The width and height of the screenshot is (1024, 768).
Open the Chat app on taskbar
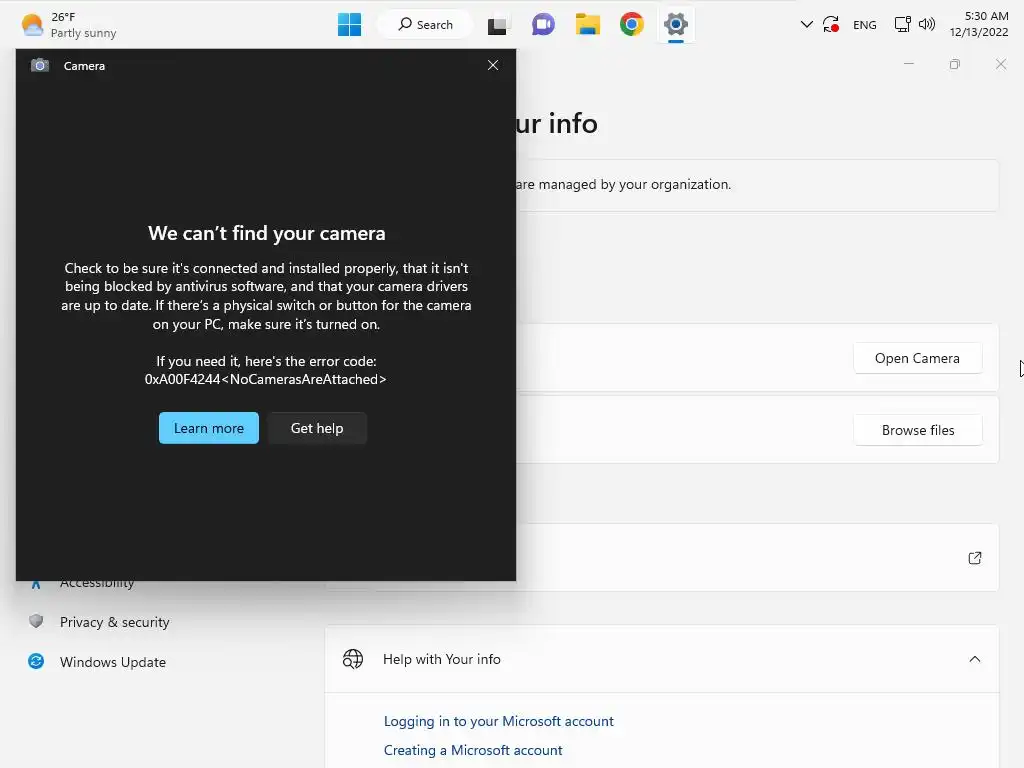click(543, 25)
